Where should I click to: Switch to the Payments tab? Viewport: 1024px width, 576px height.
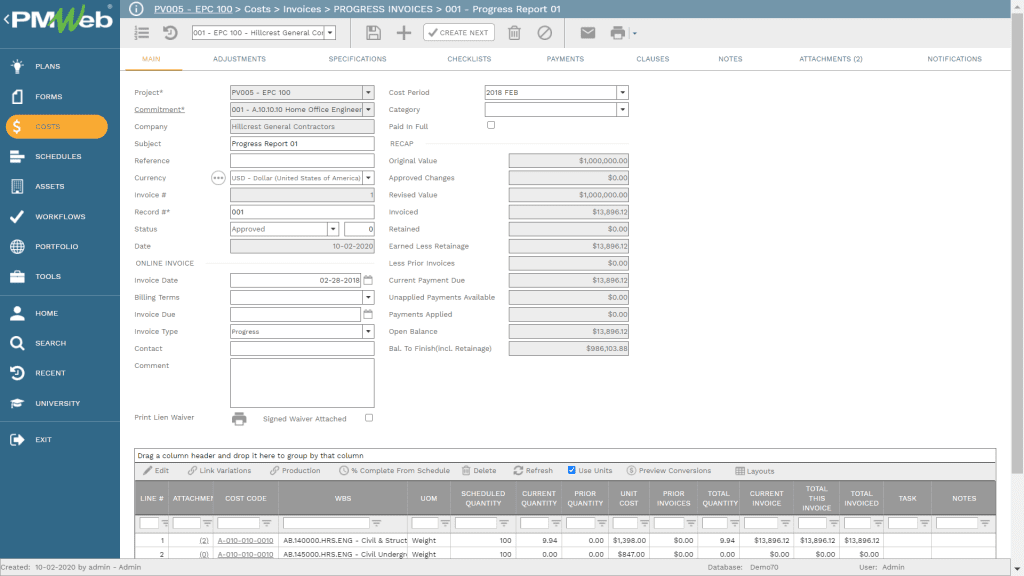565,59
